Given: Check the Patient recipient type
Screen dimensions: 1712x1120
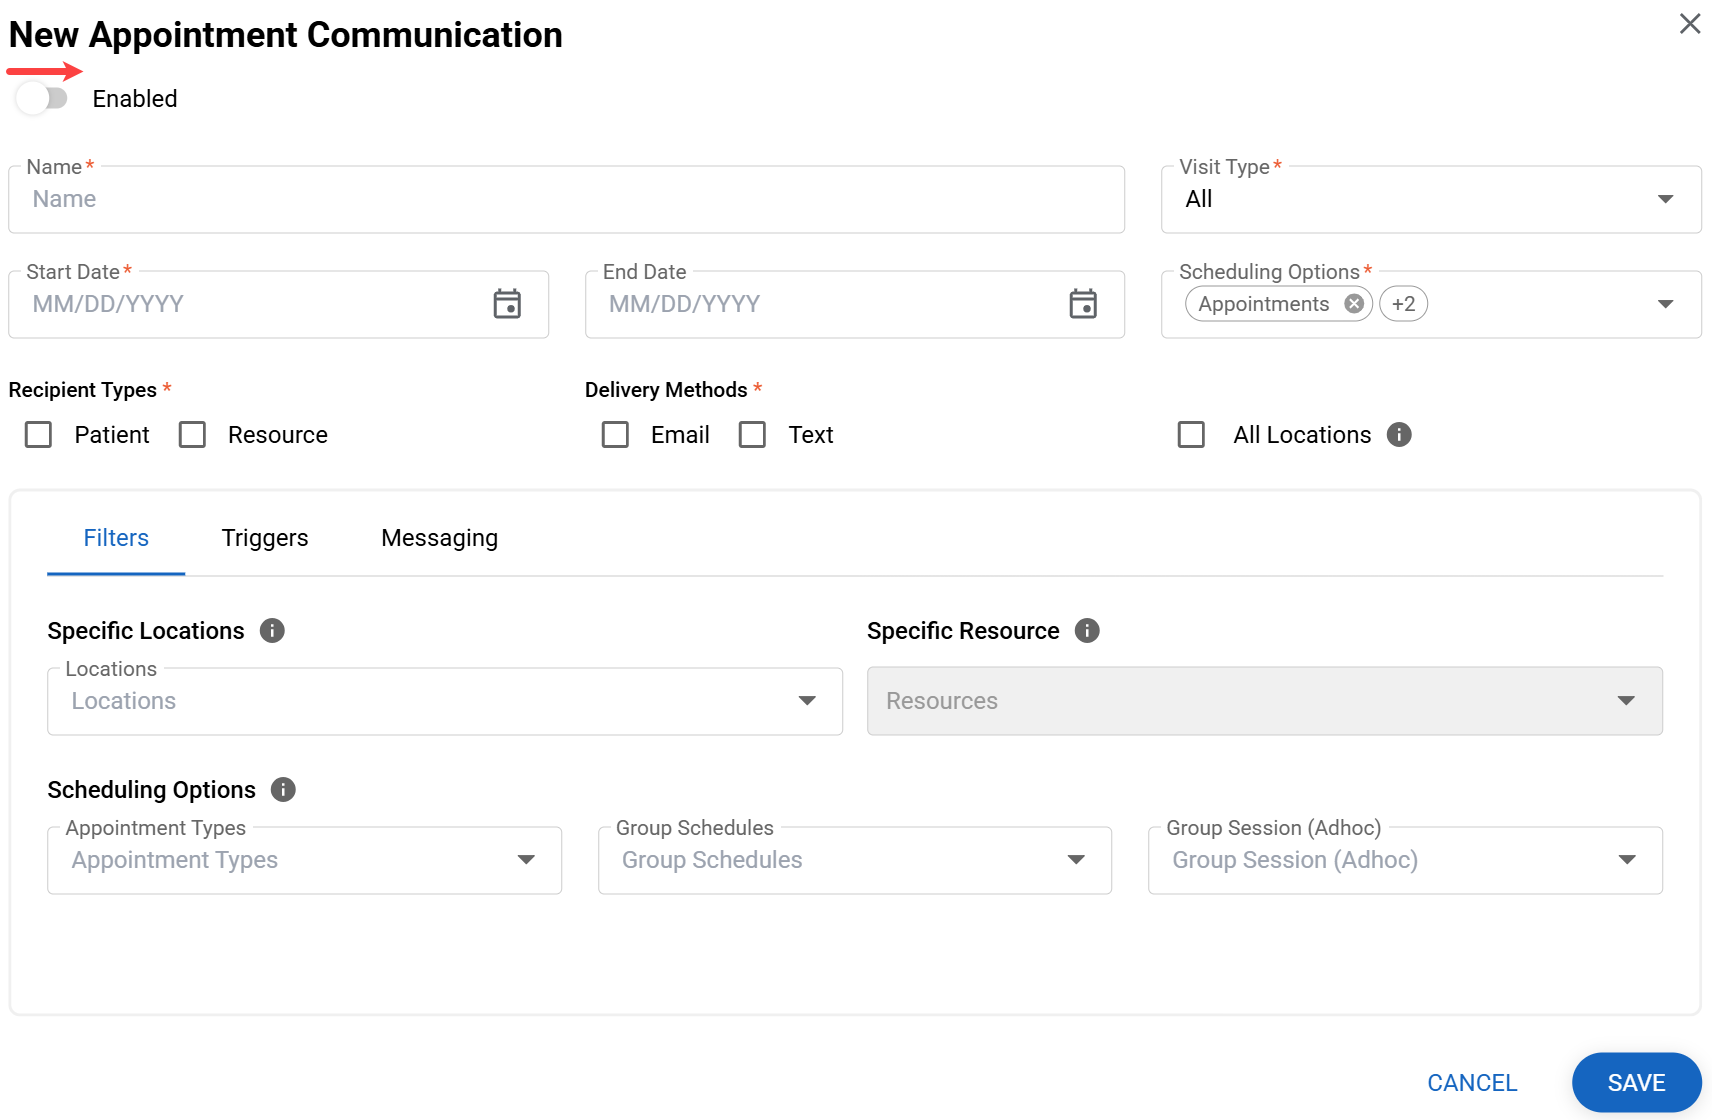Looking at the screenshot, I should pyautogui.click(x=39, y=435).
